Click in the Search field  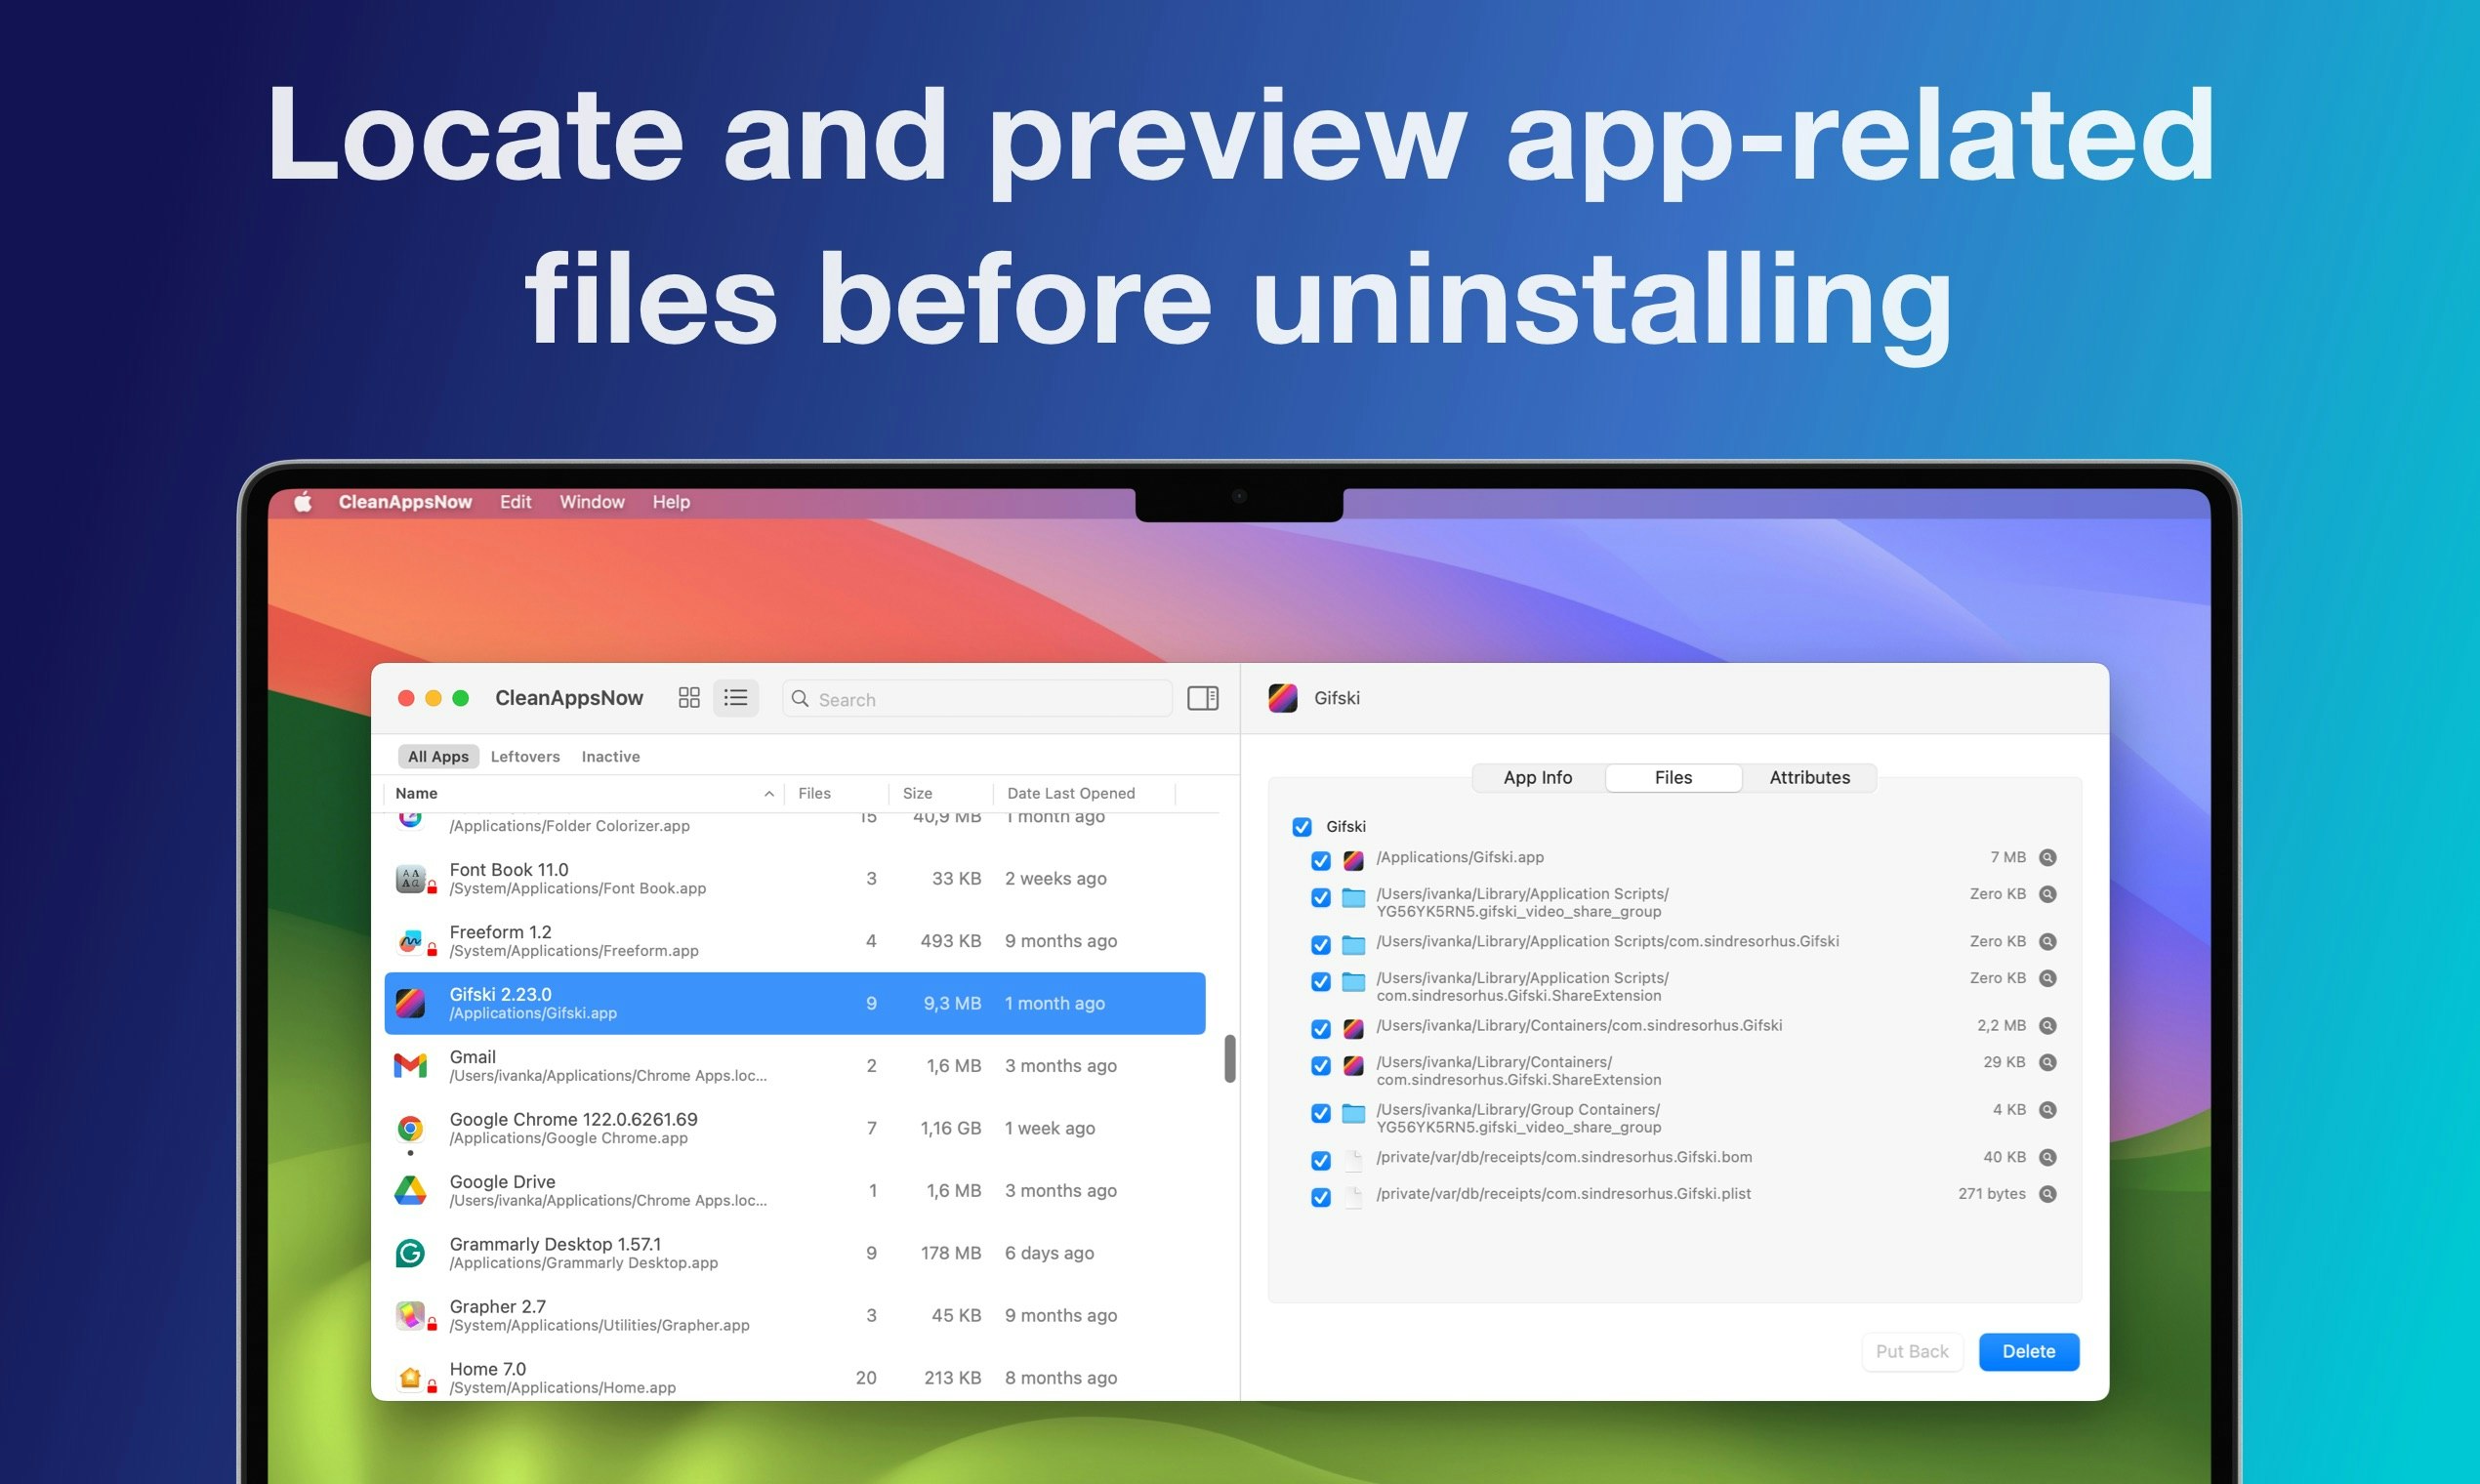coord(977,699)
